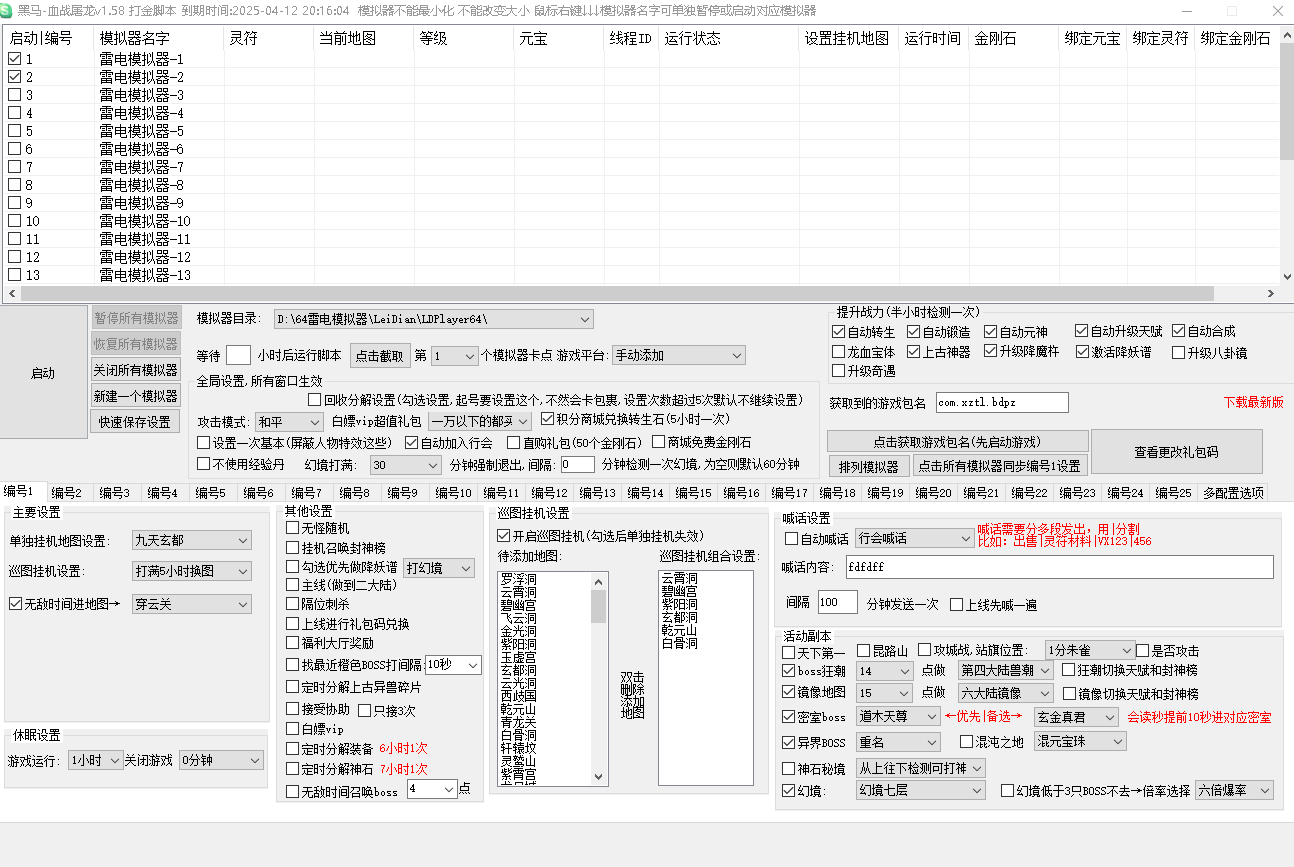Open the 编号10 tab
The height and width of the screenshot is (867, 1294).
452,493
